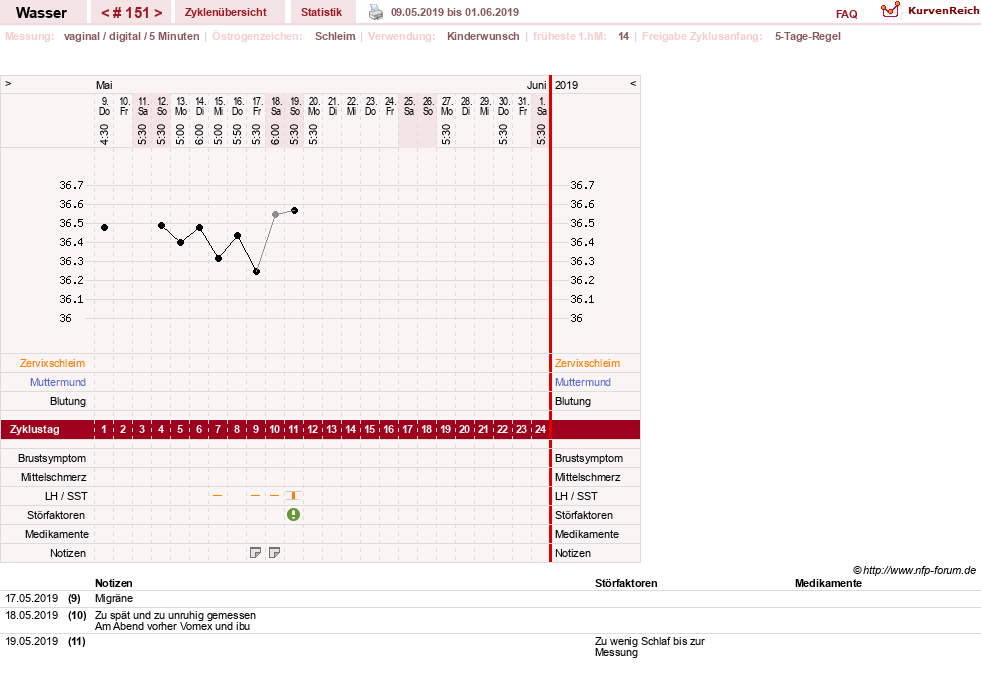
Task: Click the left Zervixschleim label
Action: pyautogui.click(x=53, y=363)
